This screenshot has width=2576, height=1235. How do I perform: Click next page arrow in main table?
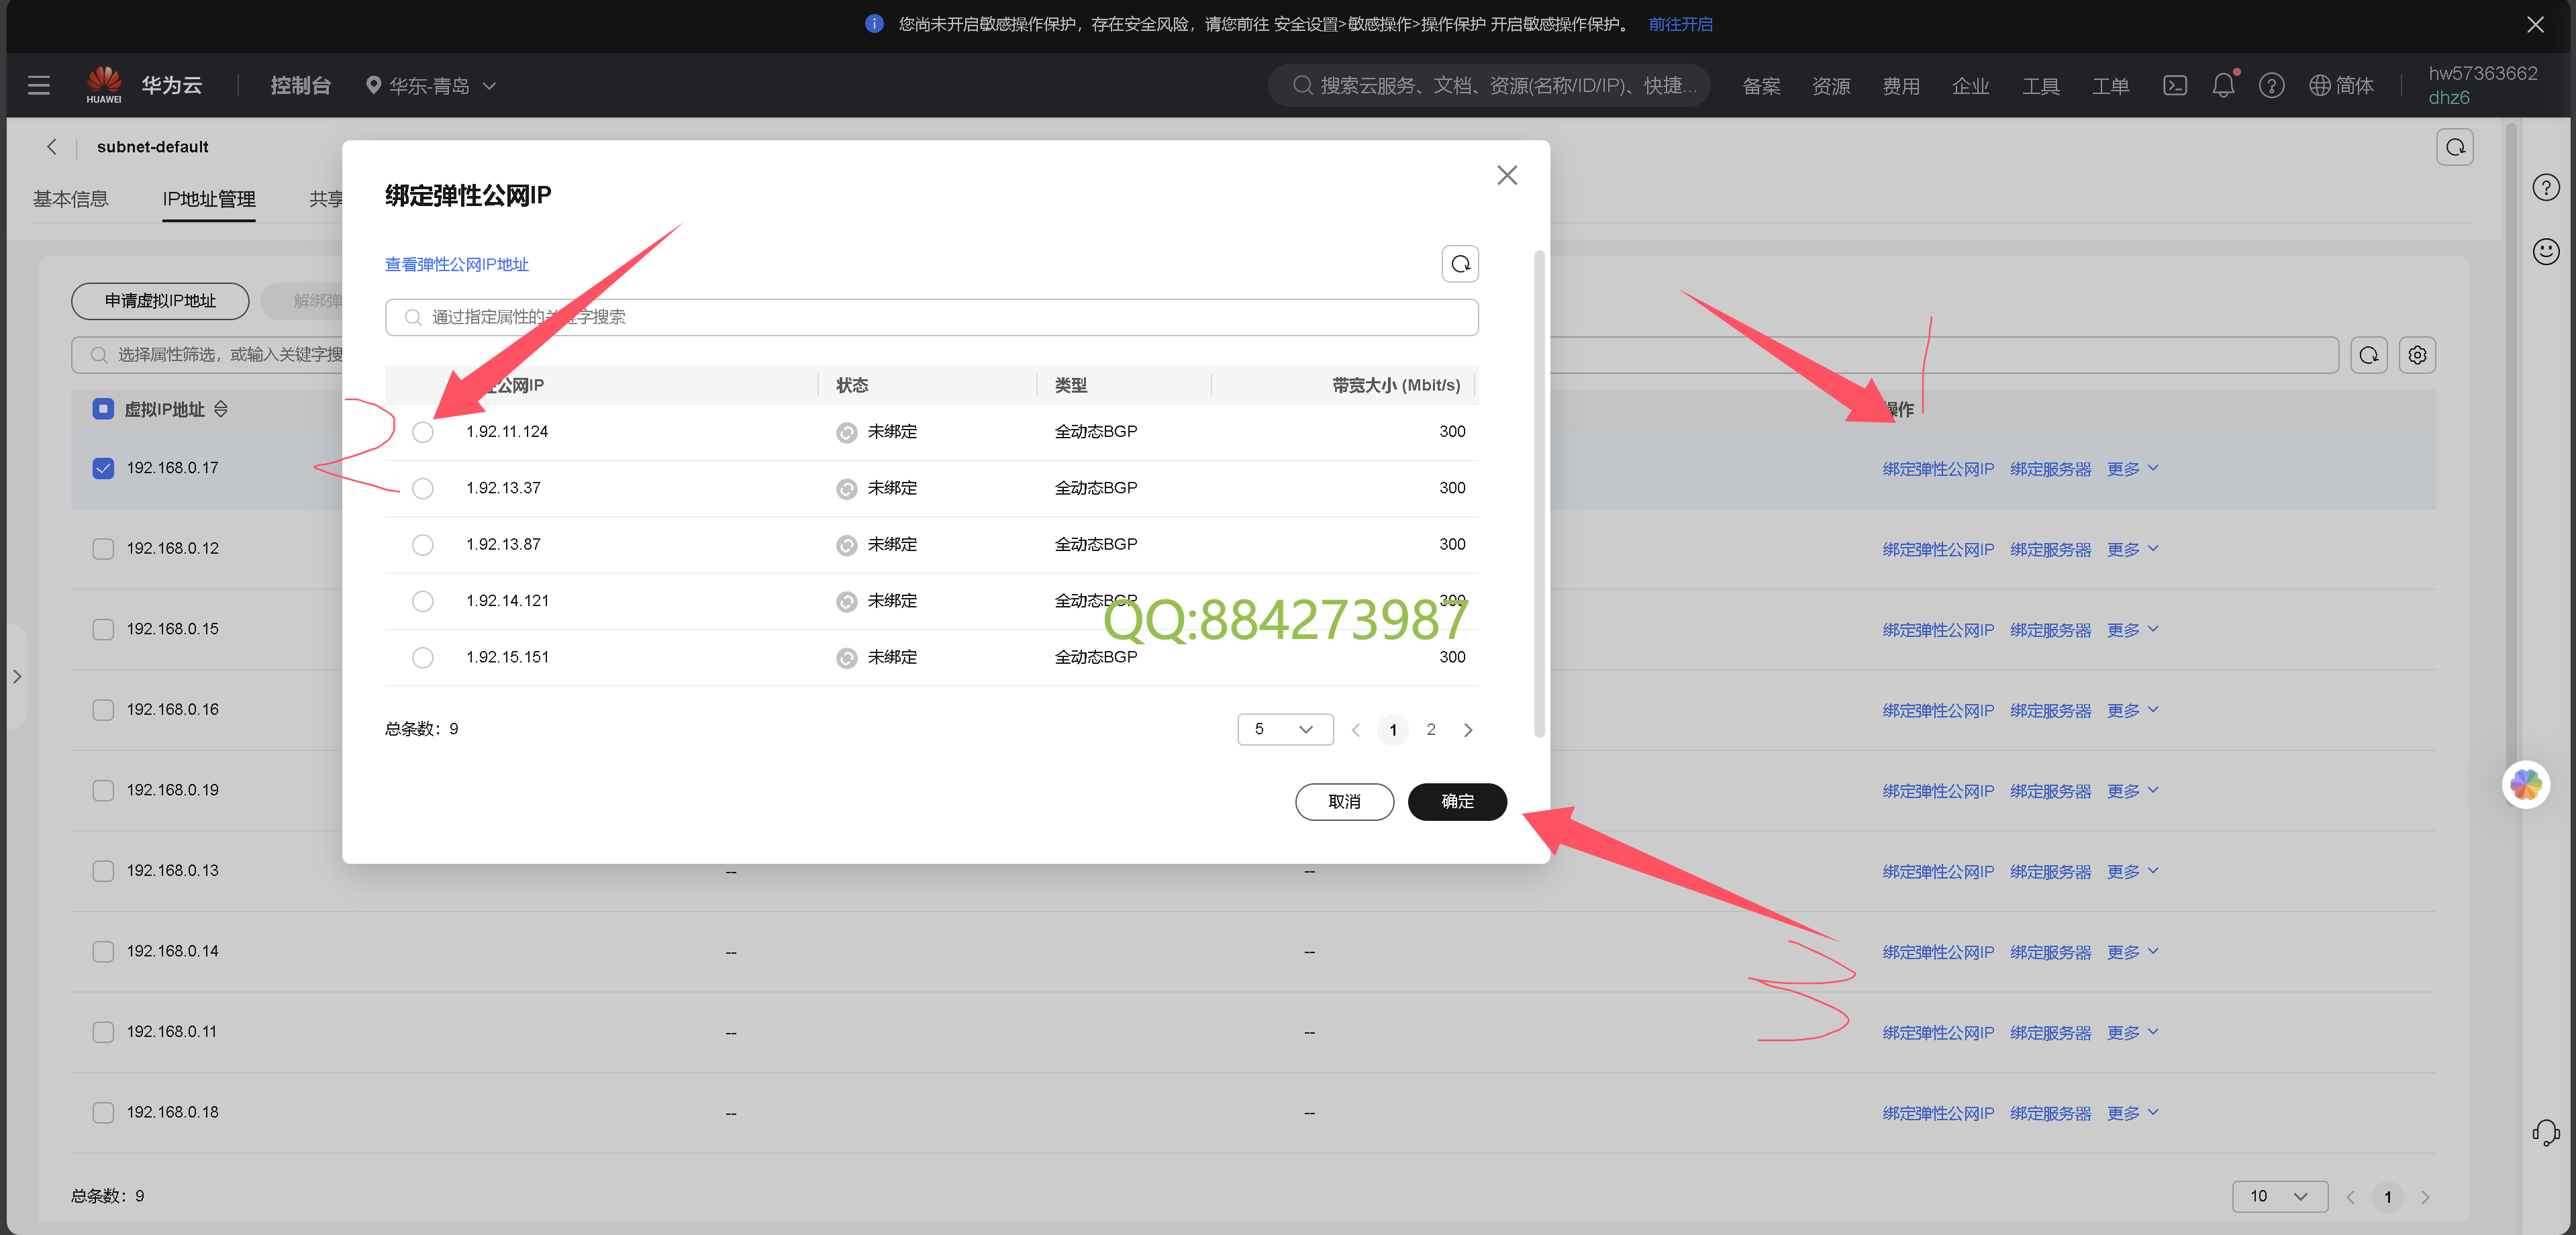(2425, 1197)
